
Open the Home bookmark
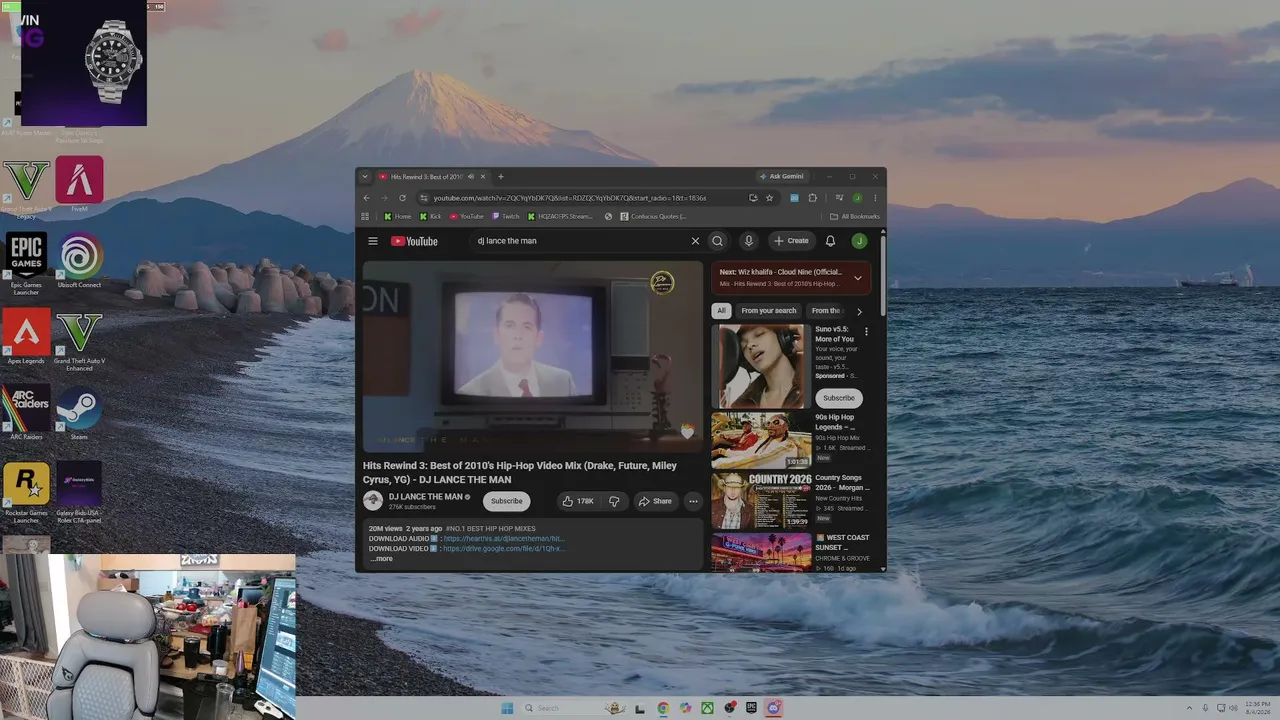[397, 216]
